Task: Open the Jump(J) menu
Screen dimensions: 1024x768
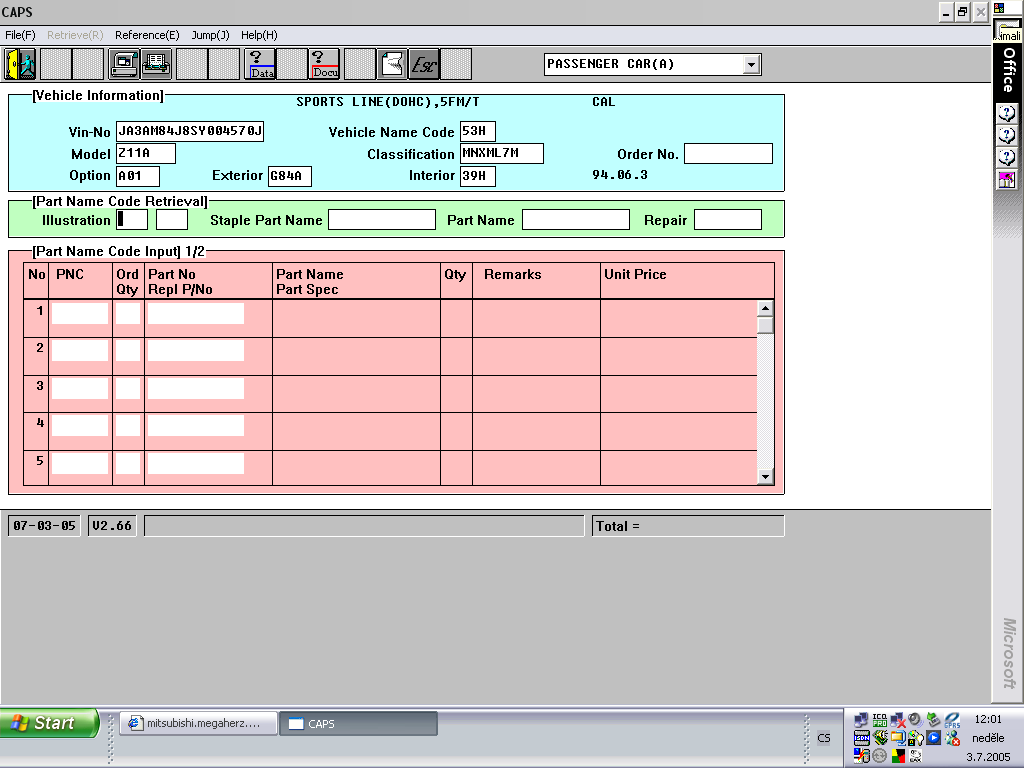Action: pos(210,35)
